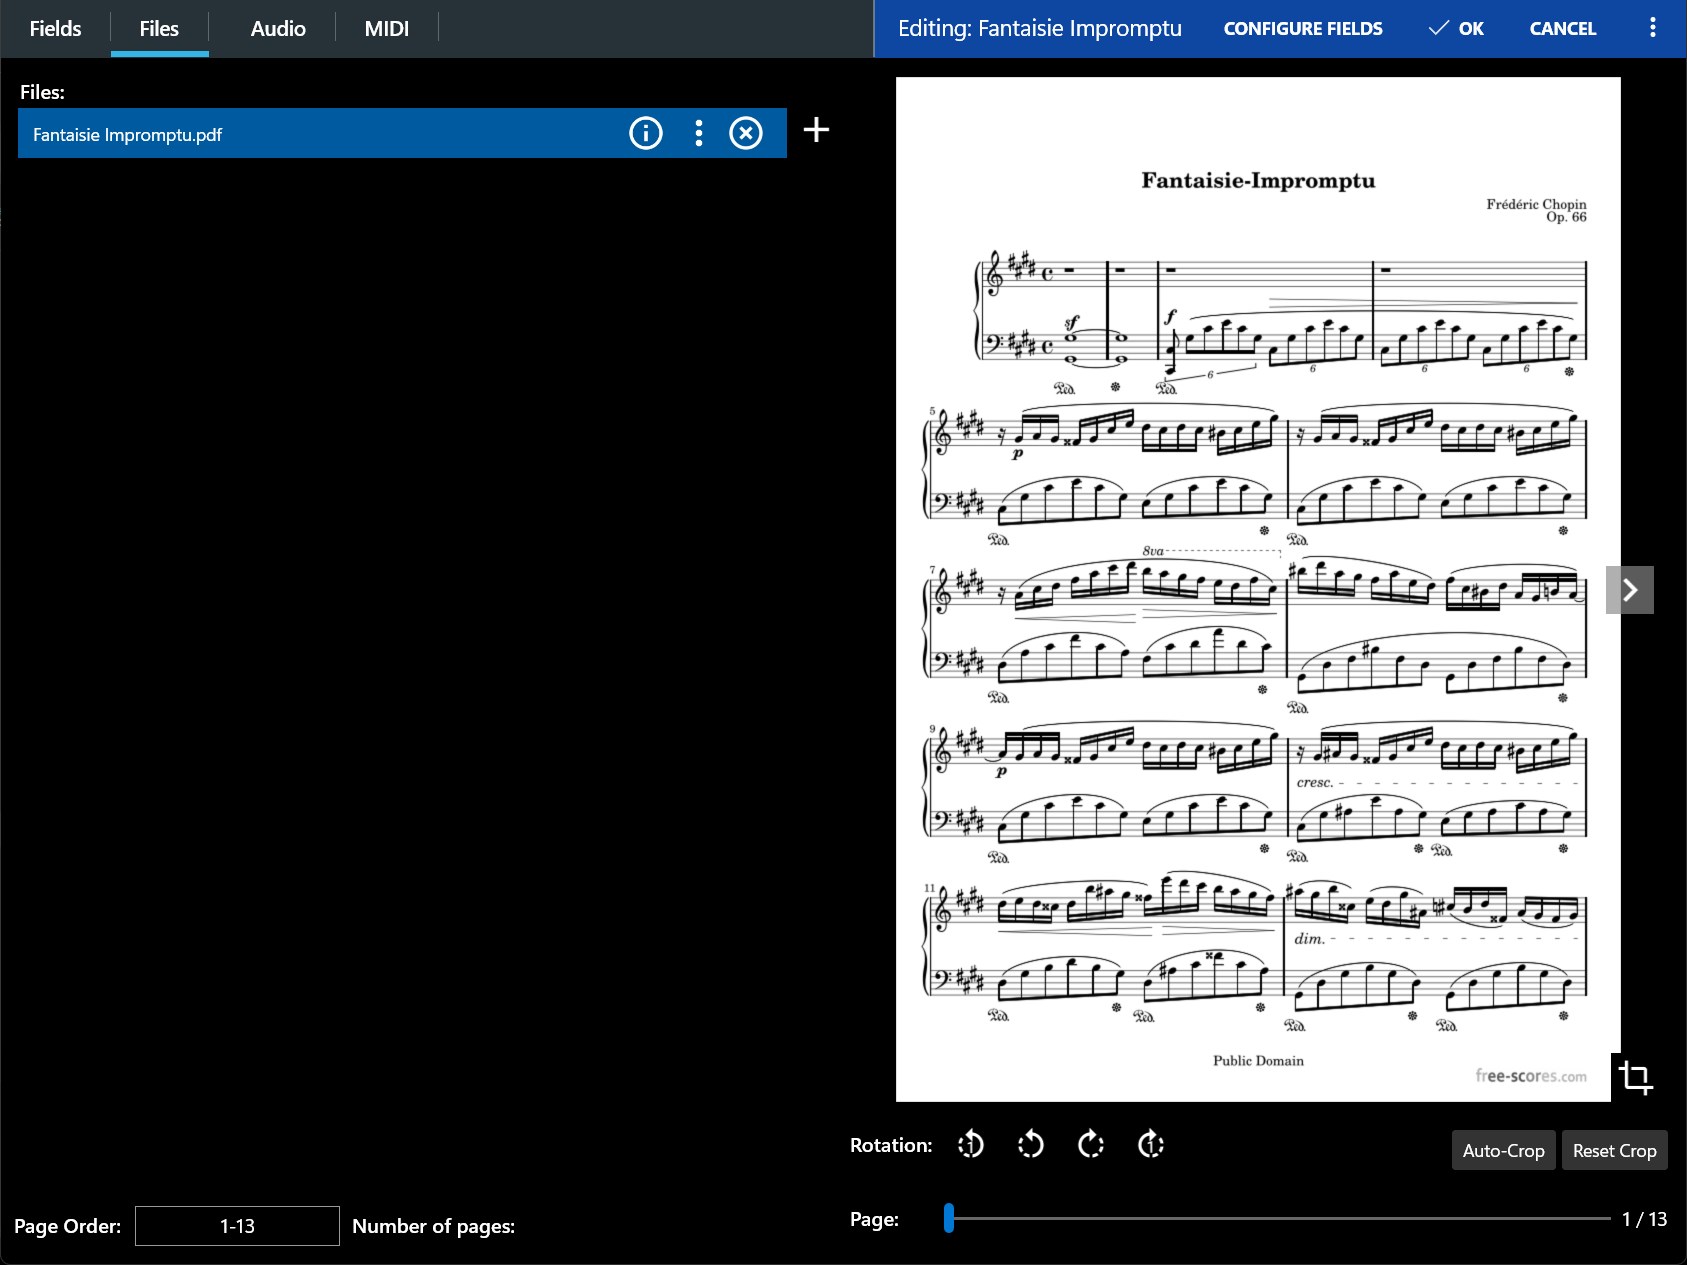Rotate all pages clockwise with the outer rotate icon
This screenshot has width=1687, height=1265.
pos(1151,1145)
